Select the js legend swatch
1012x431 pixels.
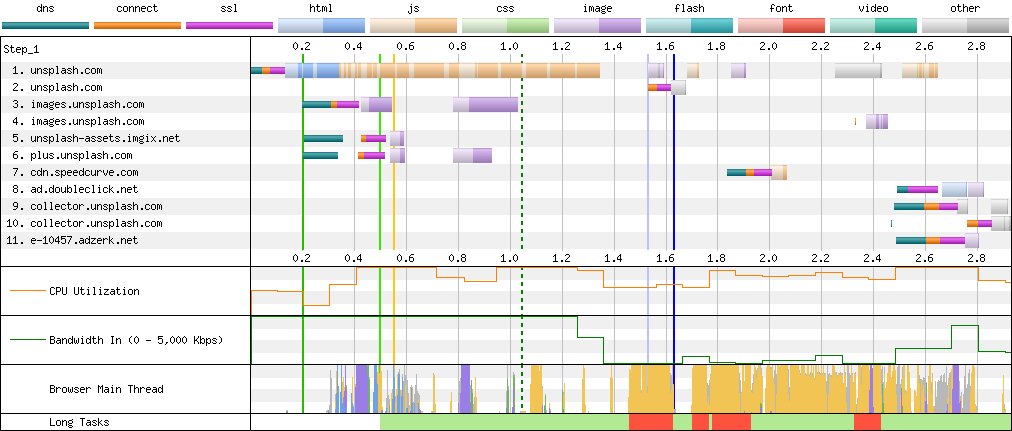coord(413,25)
